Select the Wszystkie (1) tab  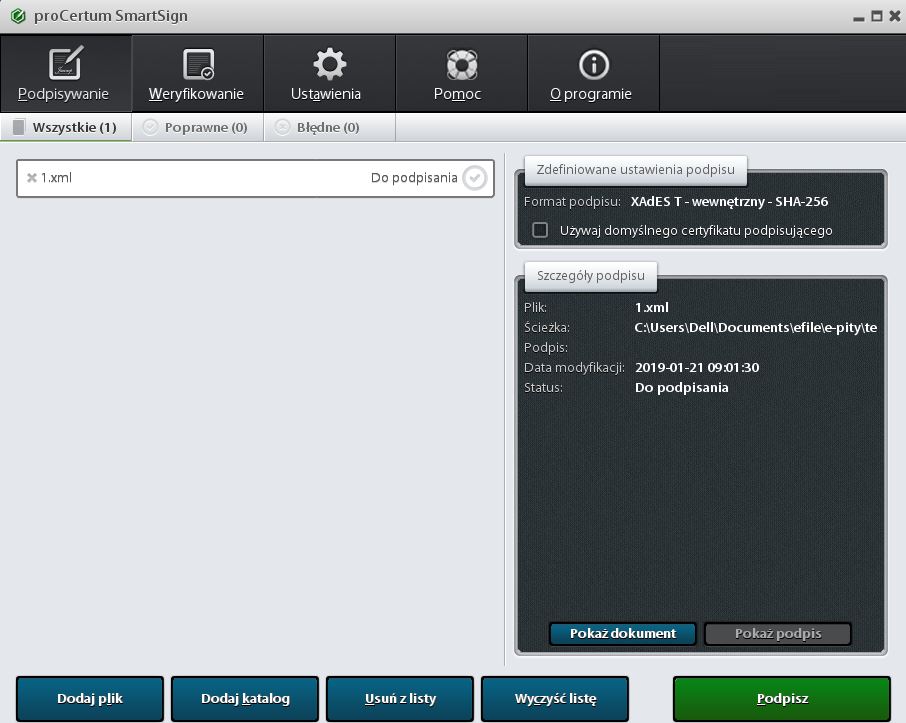pos(66,127)
